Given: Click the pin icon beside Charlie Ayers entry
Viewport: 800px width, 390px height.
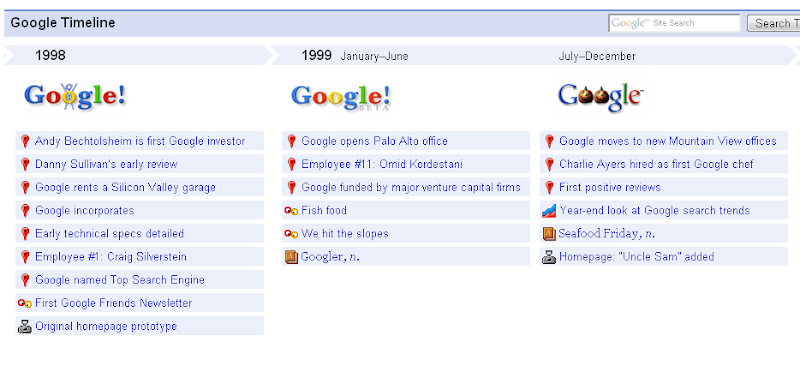Looking at the screenshot, I should click(549, 164).
